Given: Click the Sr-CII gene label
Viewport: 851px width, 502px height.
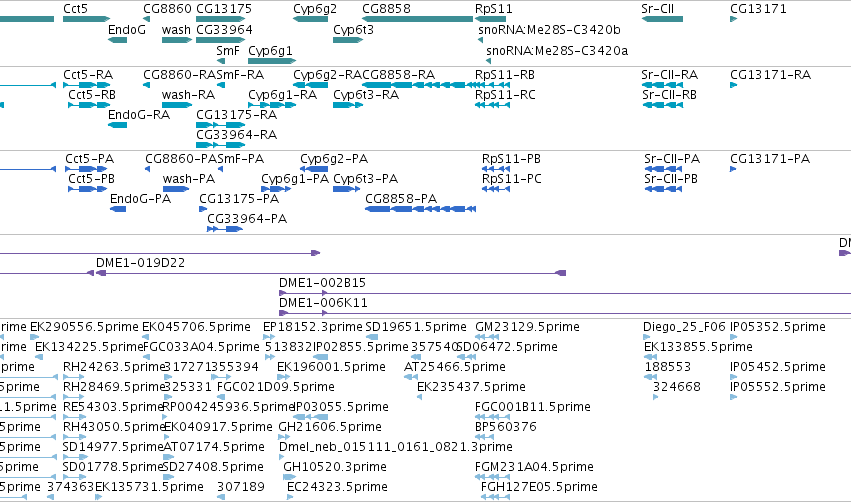Looking at the screenshot, I should tap(657, 9).
